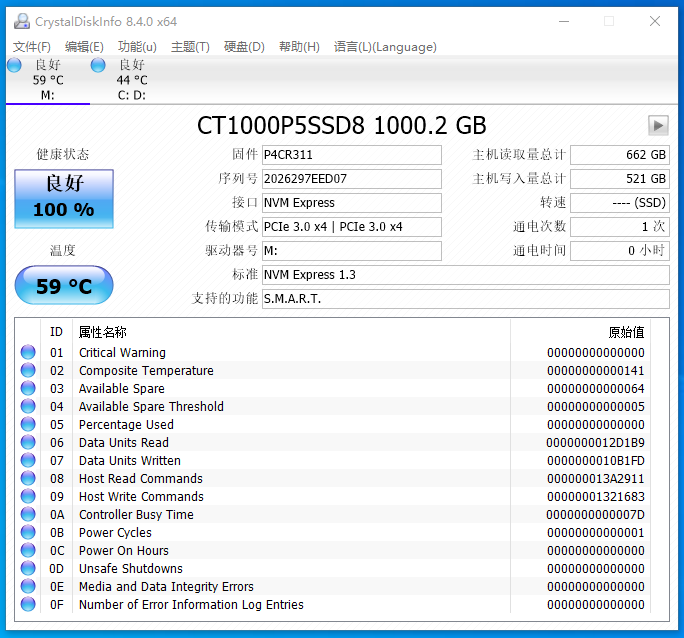Click status orb beside Unsafe Shutdowns
This screenshot has width=684, height=638.
[28, 568]
